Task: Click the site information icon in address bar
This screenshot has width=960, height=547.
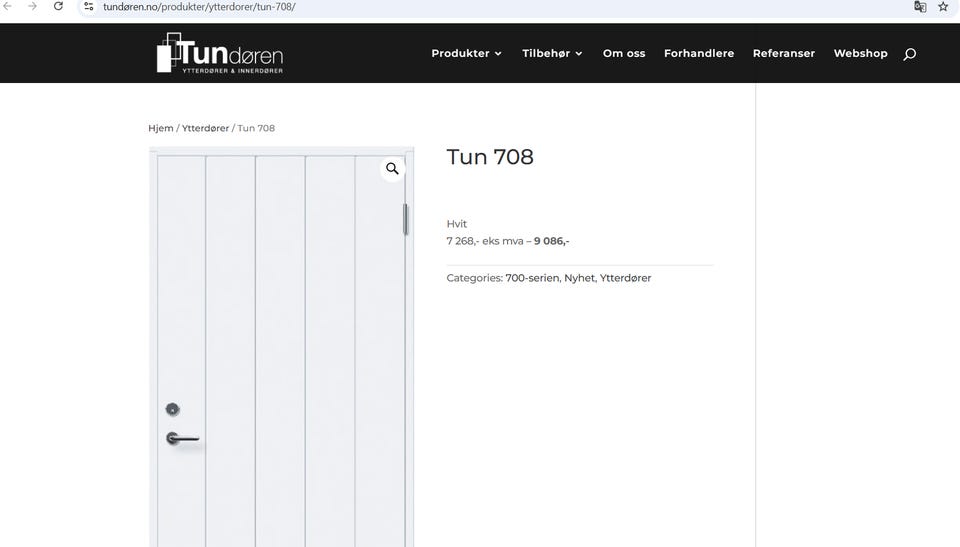Action: (89, 6)
